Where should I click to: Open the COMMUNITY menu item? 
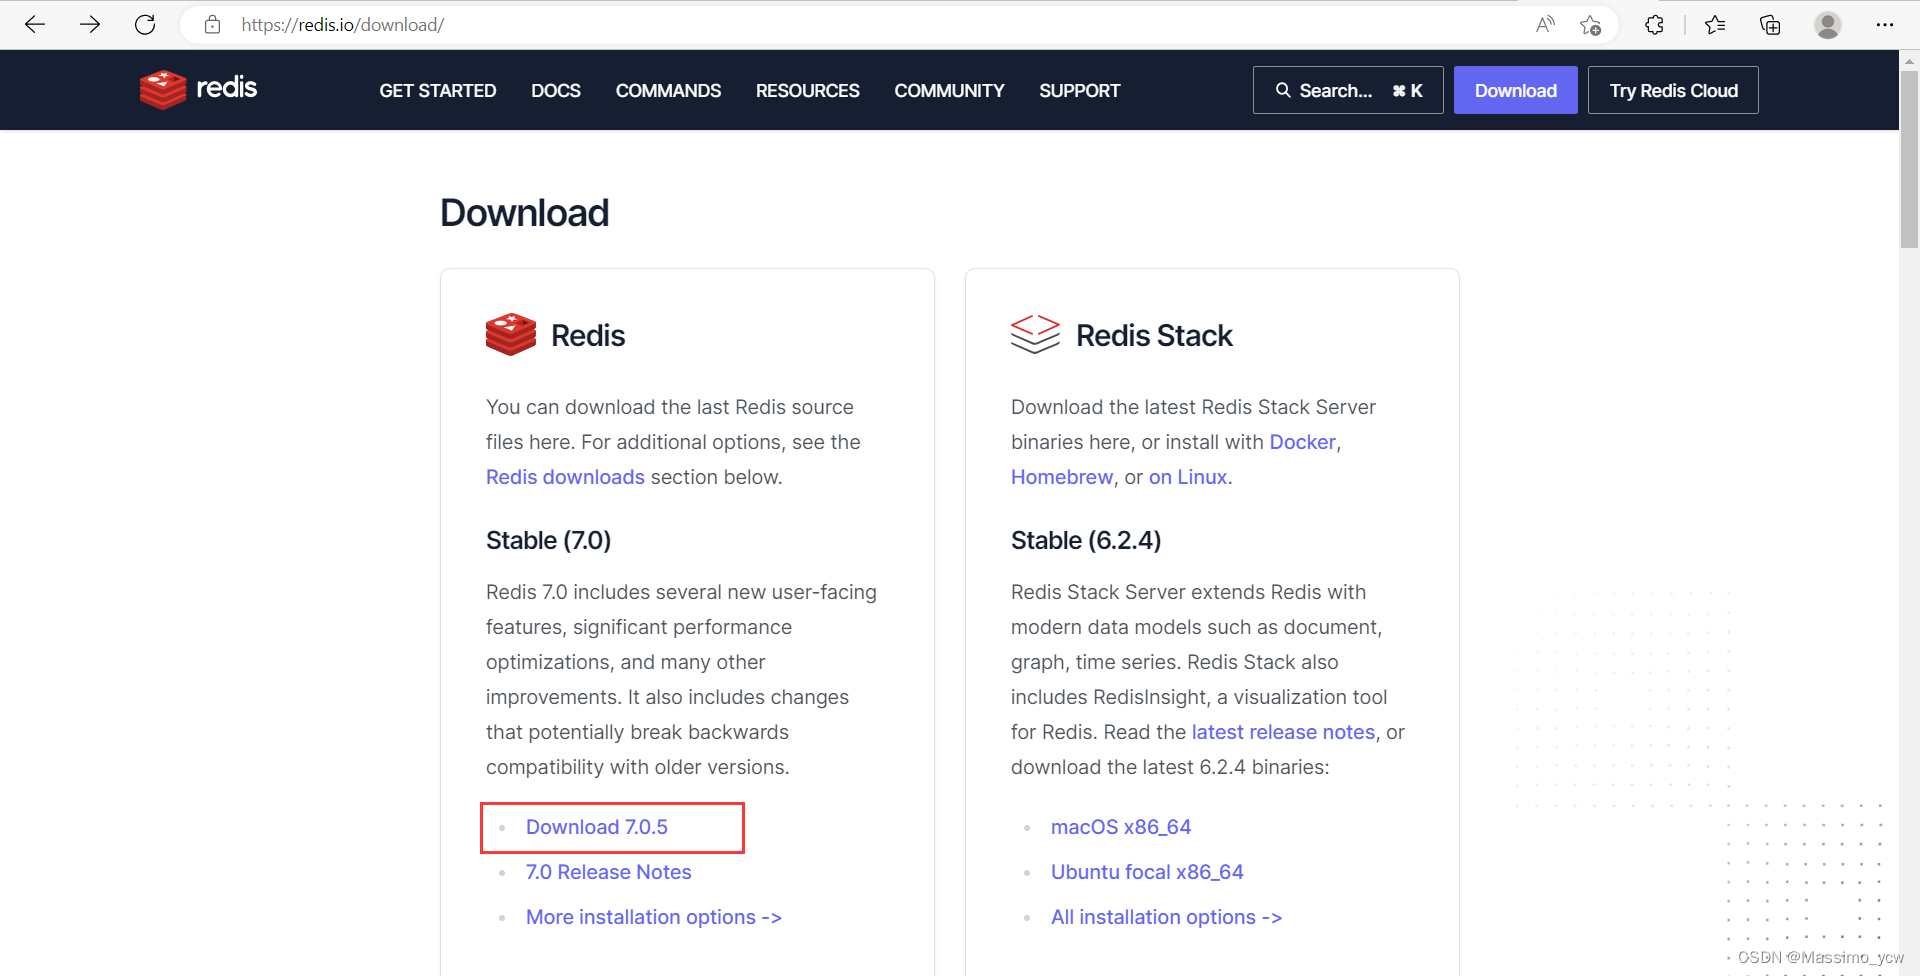coord(949,91)
